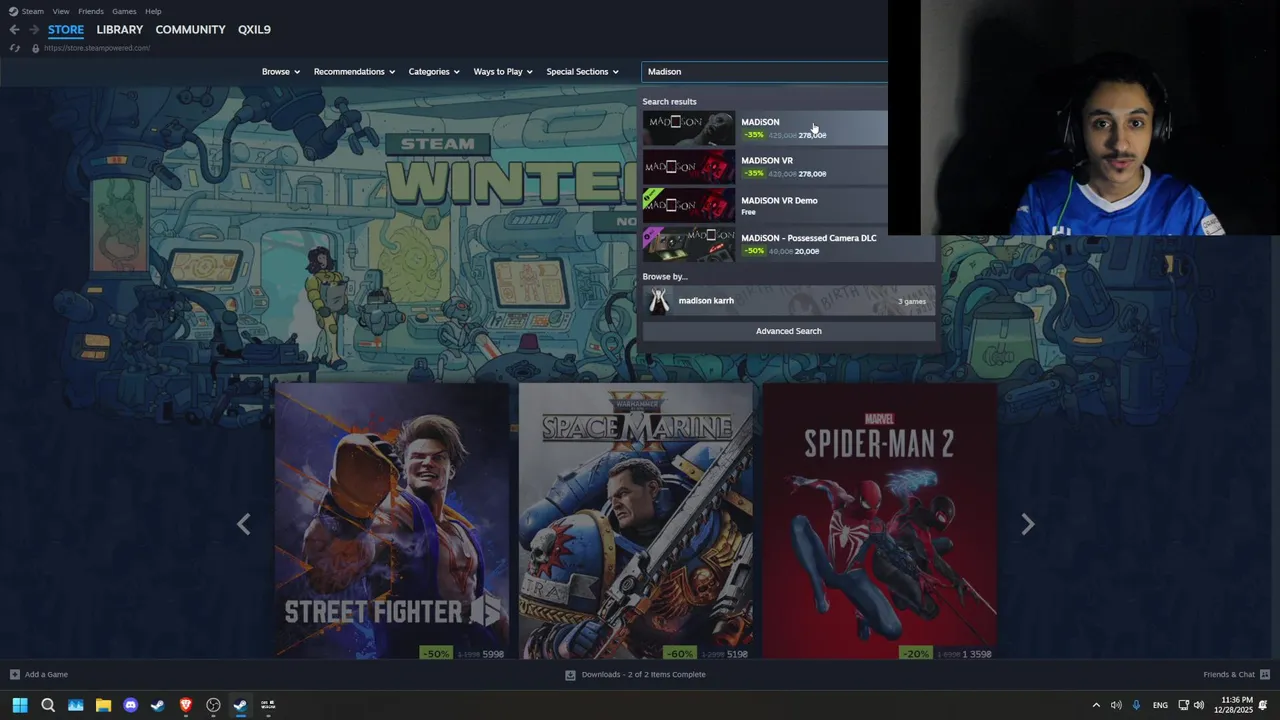The width and height of the screenshot is (1280, 720).
Task: Open File Explorer from the taskbar
Action: [103, 705]
